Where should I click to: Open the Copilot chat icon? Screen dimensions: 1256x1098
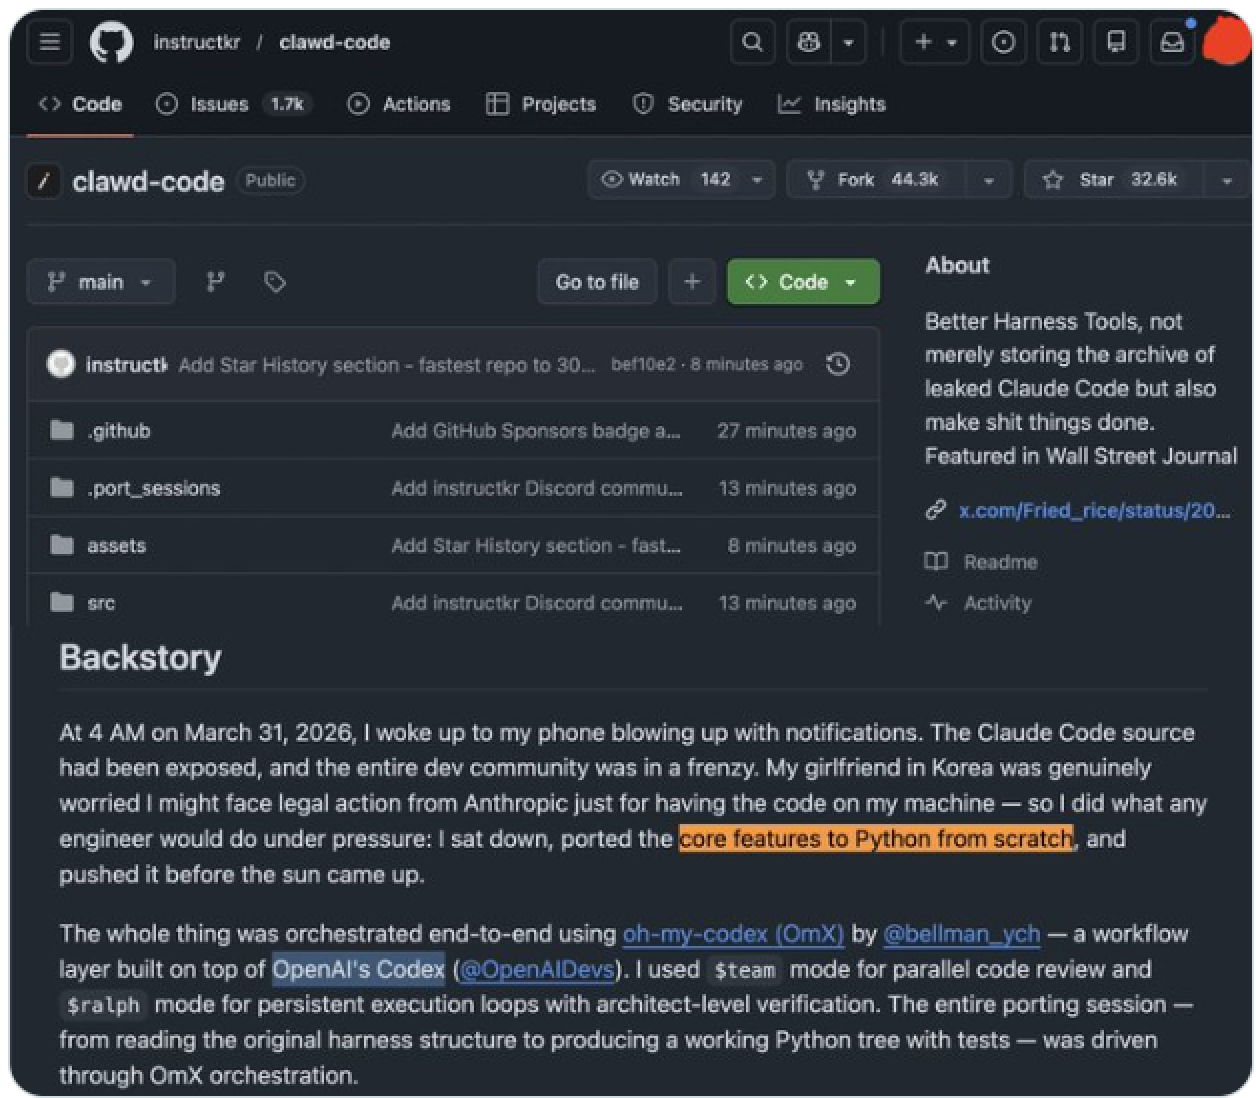click(809, 42)
